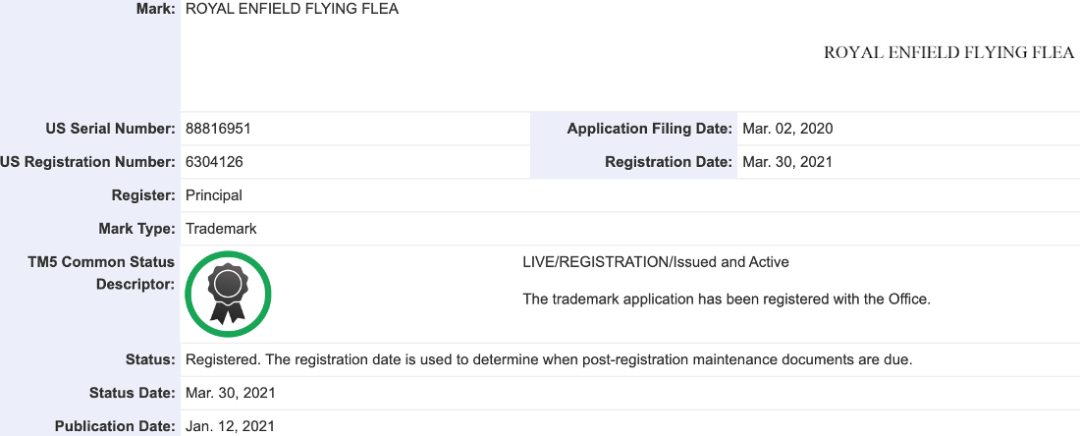Click the Status text starting with Registered
The image size is (1080, 436).
[549, 360]
